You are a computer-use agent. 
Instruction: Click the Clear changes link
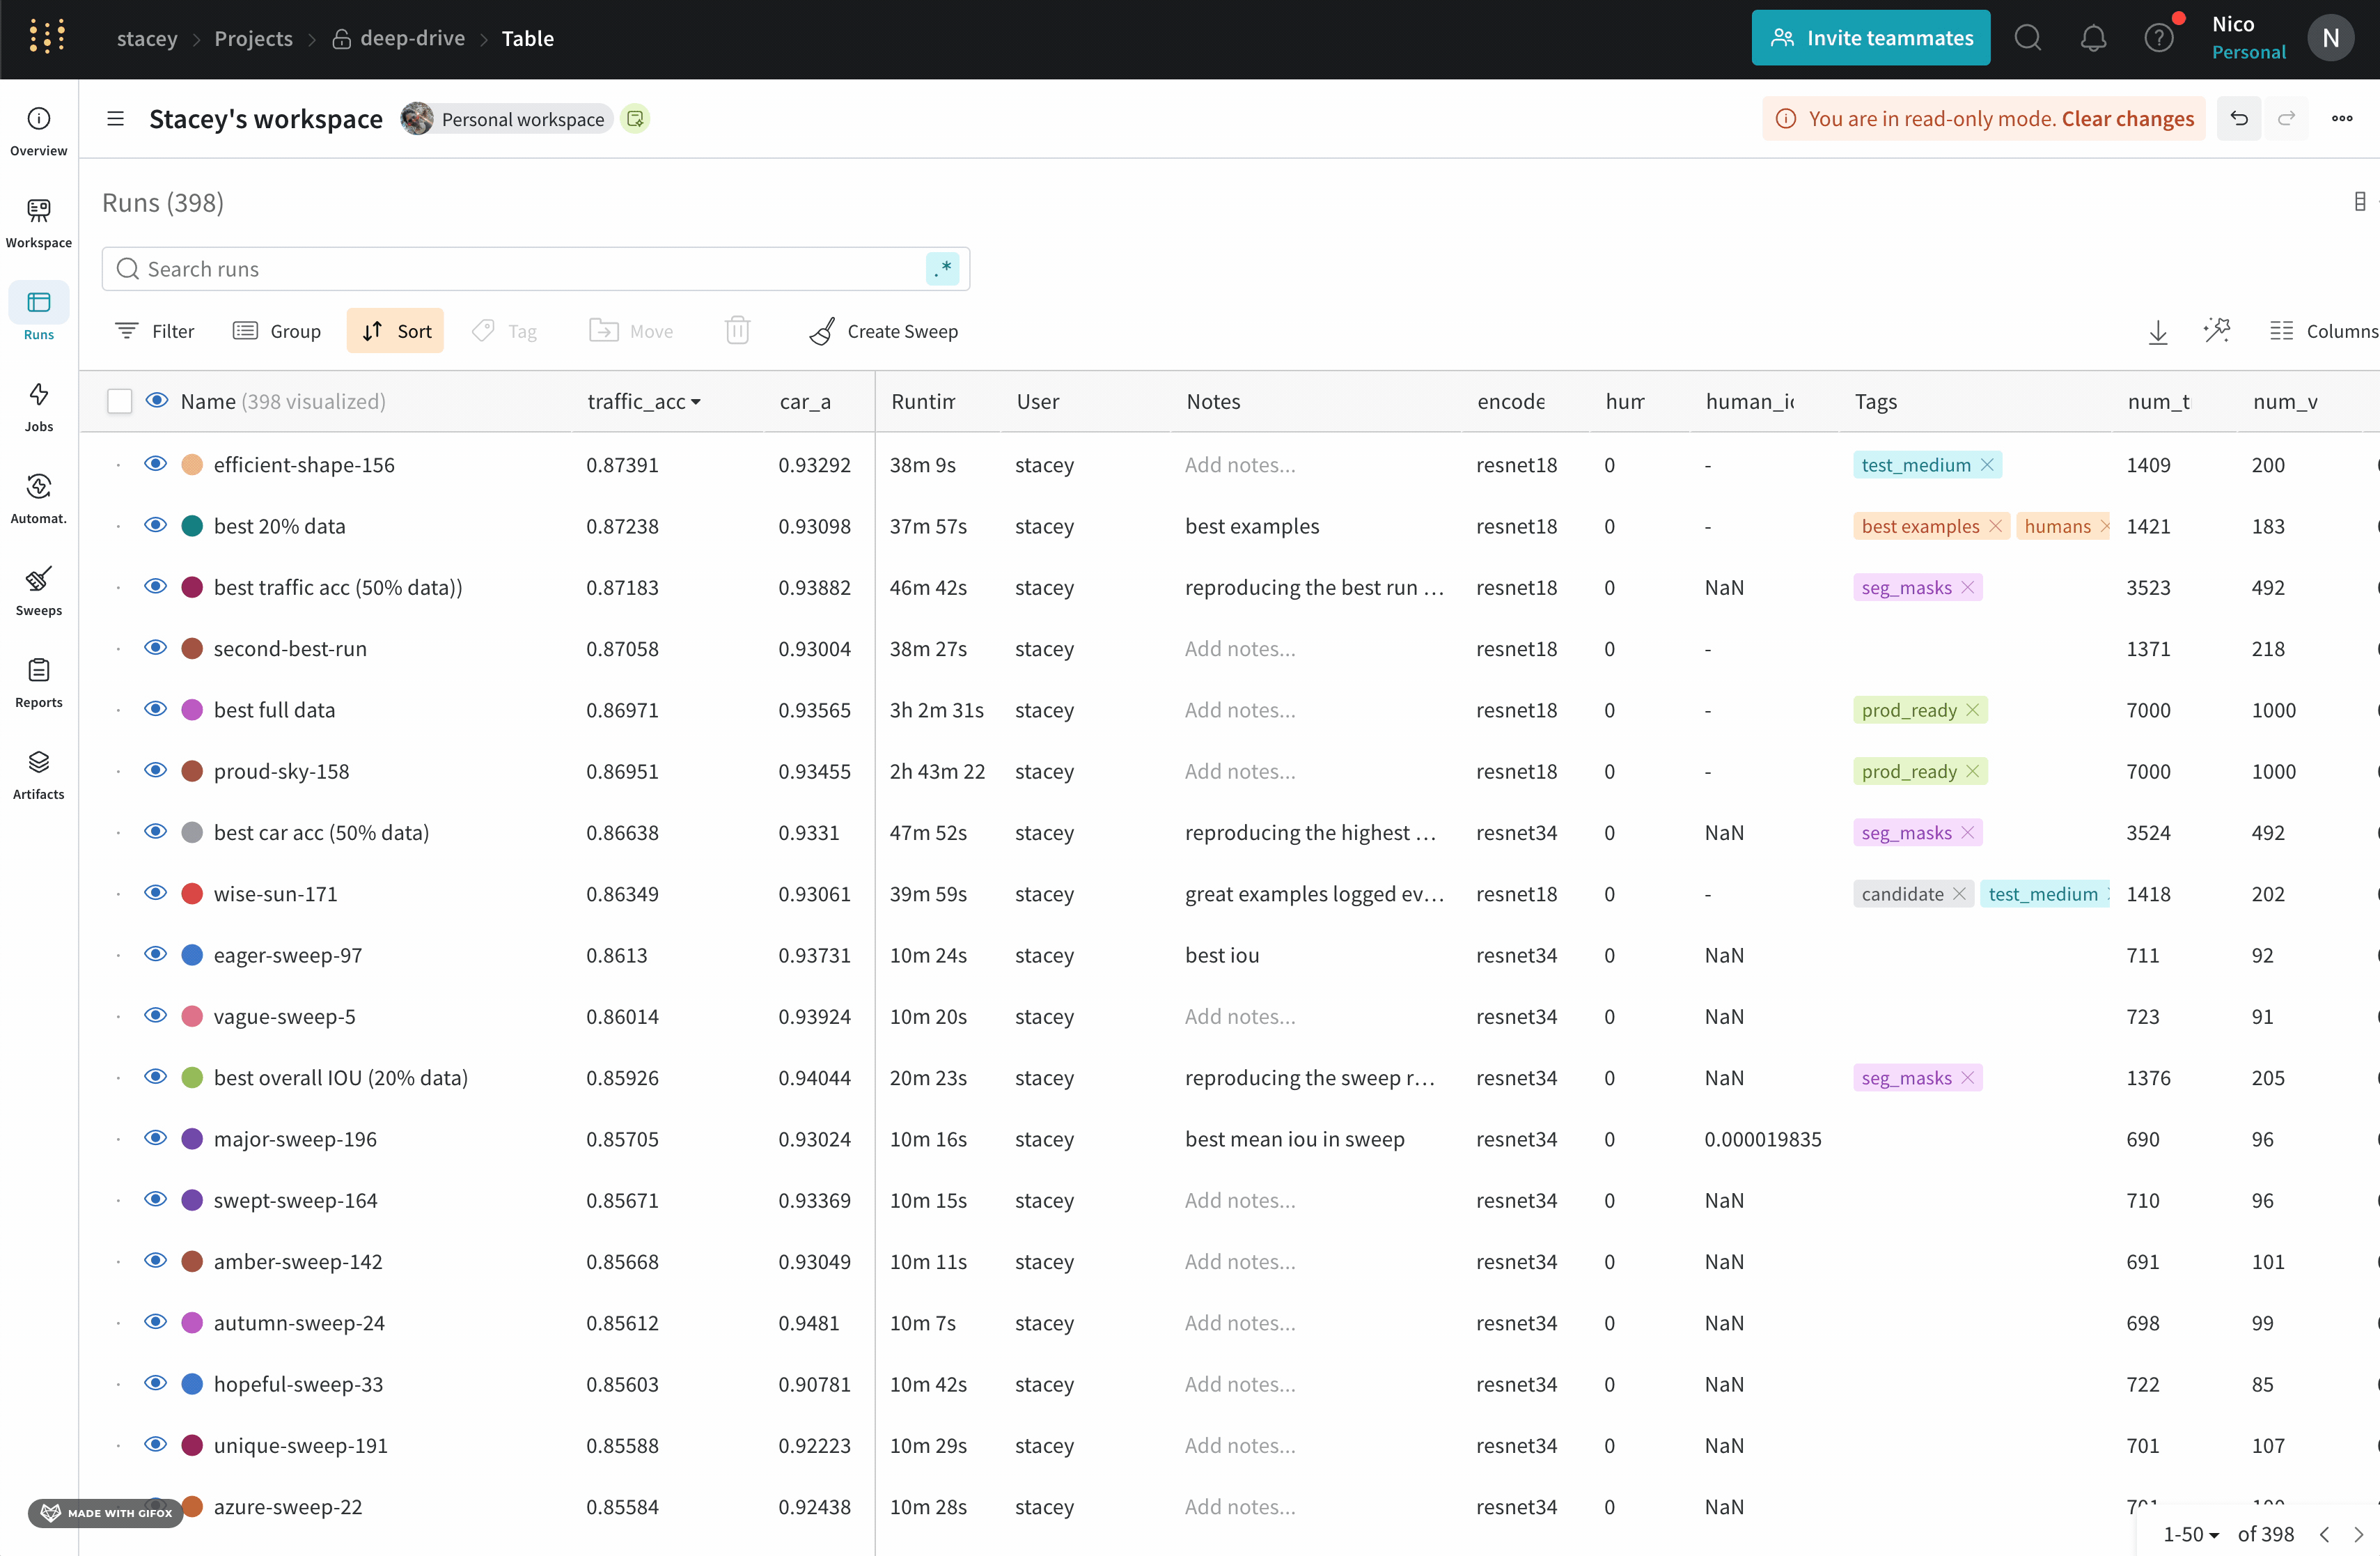tap(2127, 118)
